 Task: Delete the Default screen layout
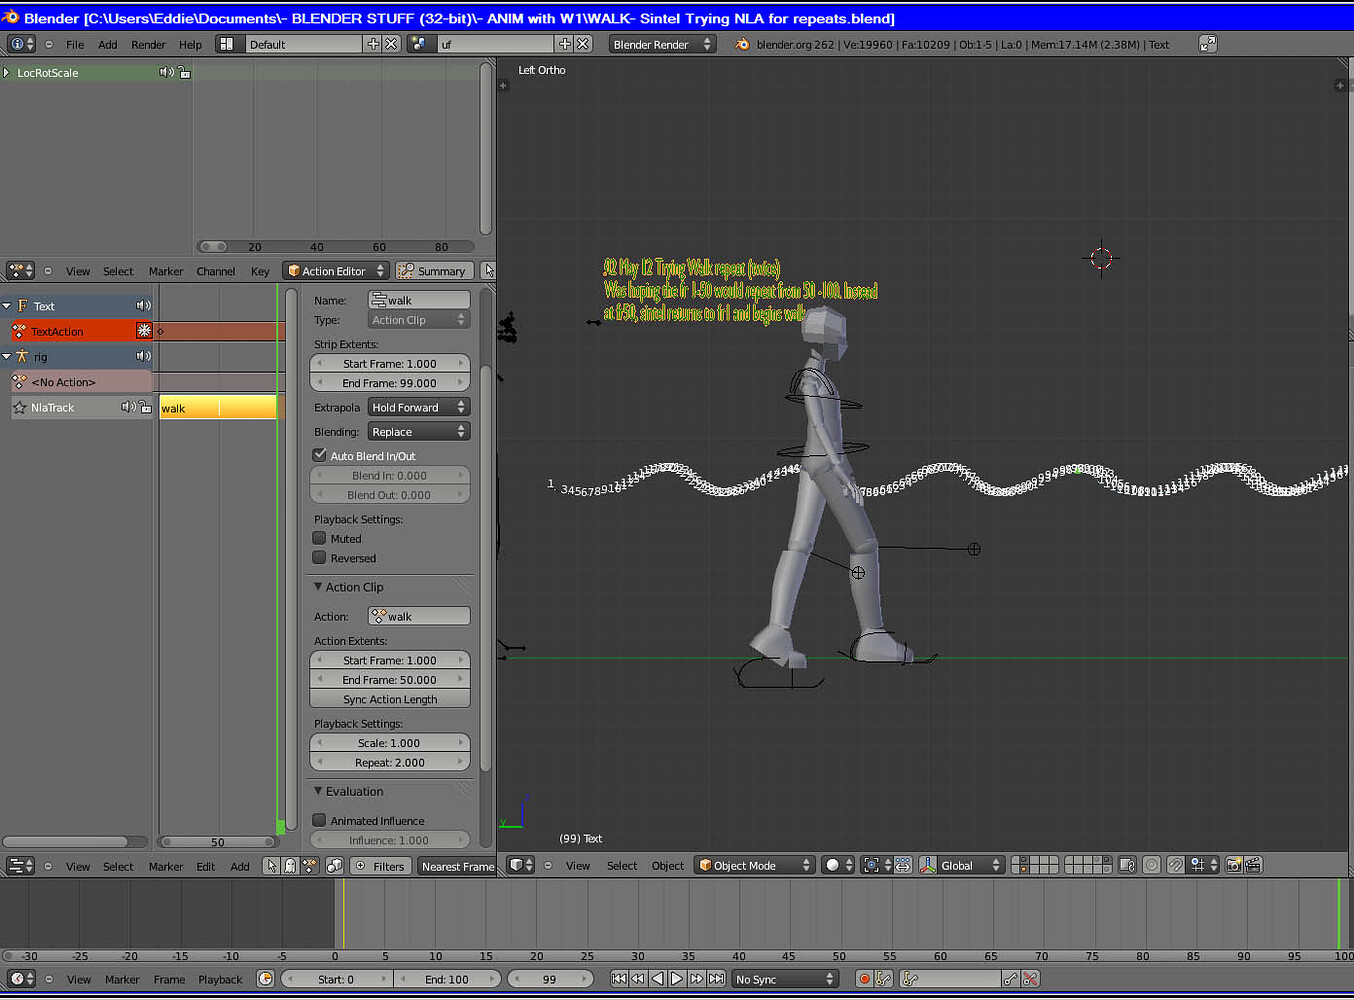(391, 44)
